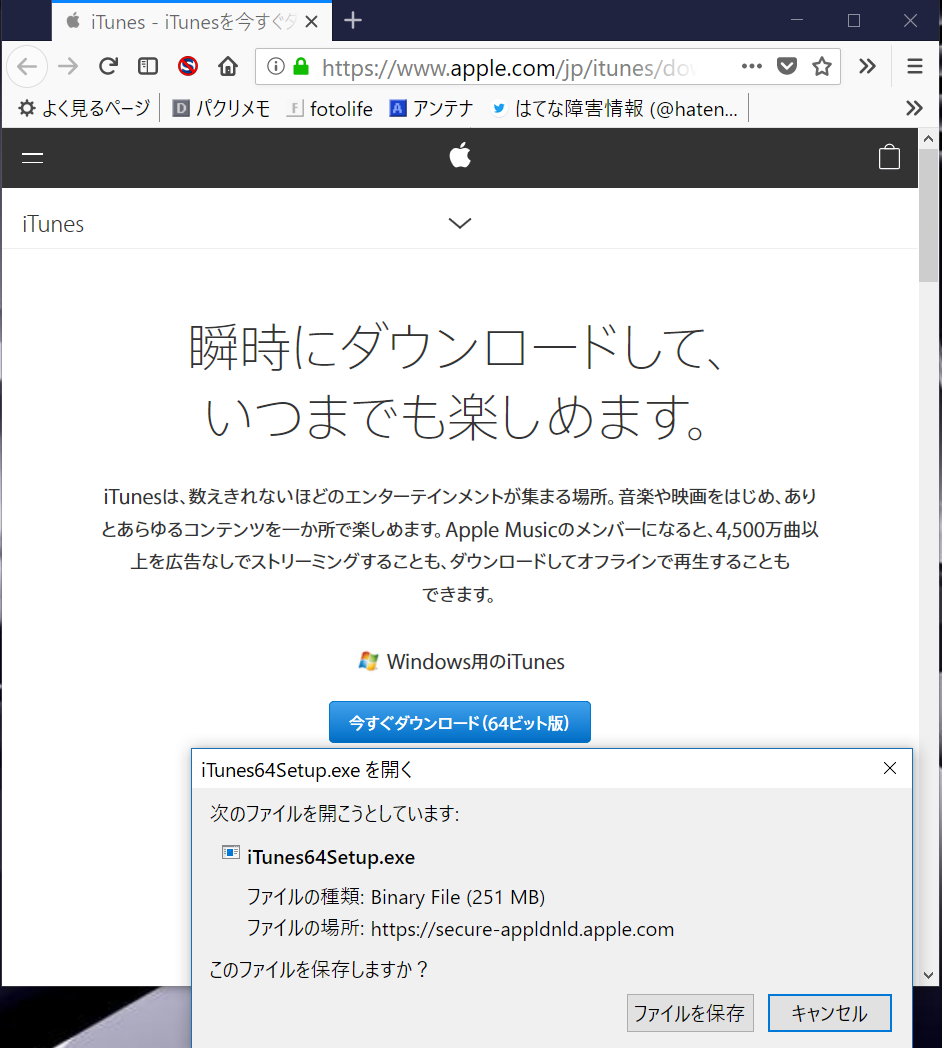The image size is (942, 1048).
Task: Go back with the browser back arrow
Action: 27,66
